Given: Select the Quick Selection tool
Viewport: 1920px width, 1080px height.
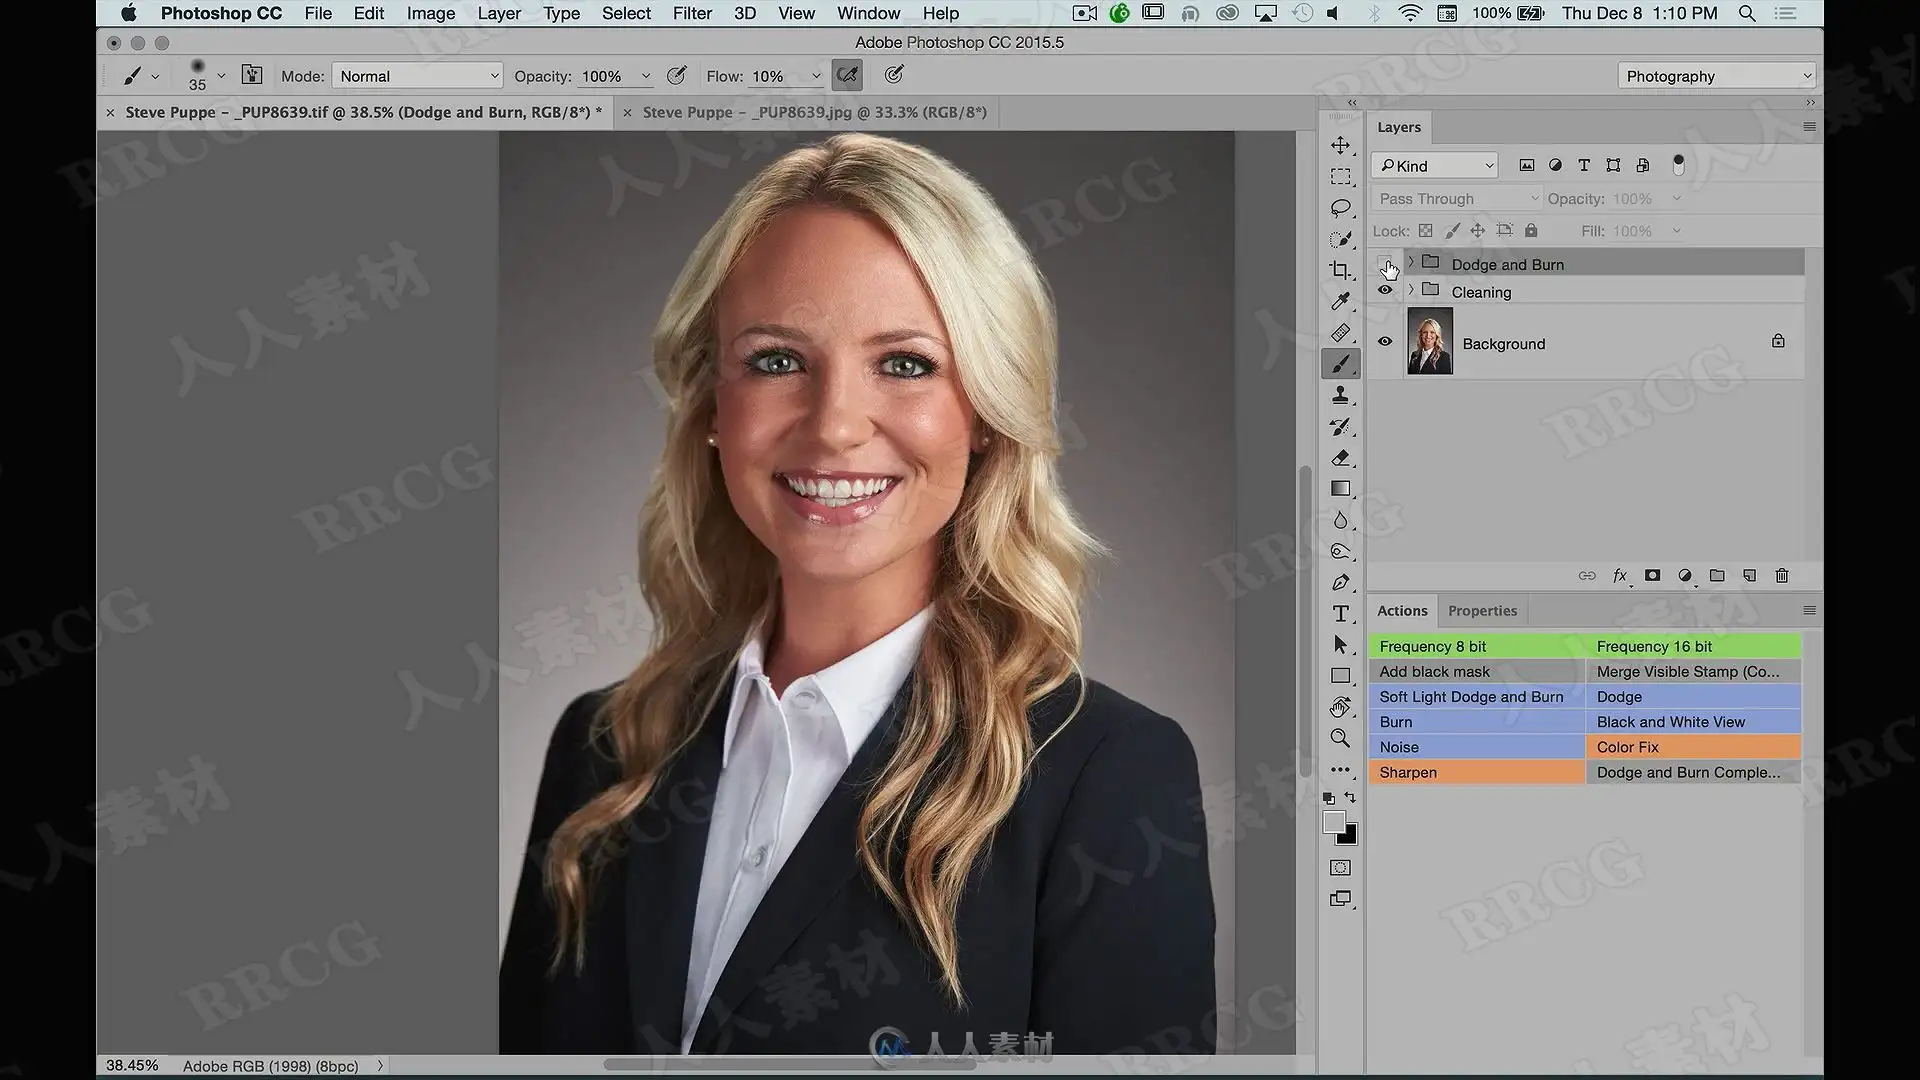Looking at the screenshot, I should coord(1340,239).
